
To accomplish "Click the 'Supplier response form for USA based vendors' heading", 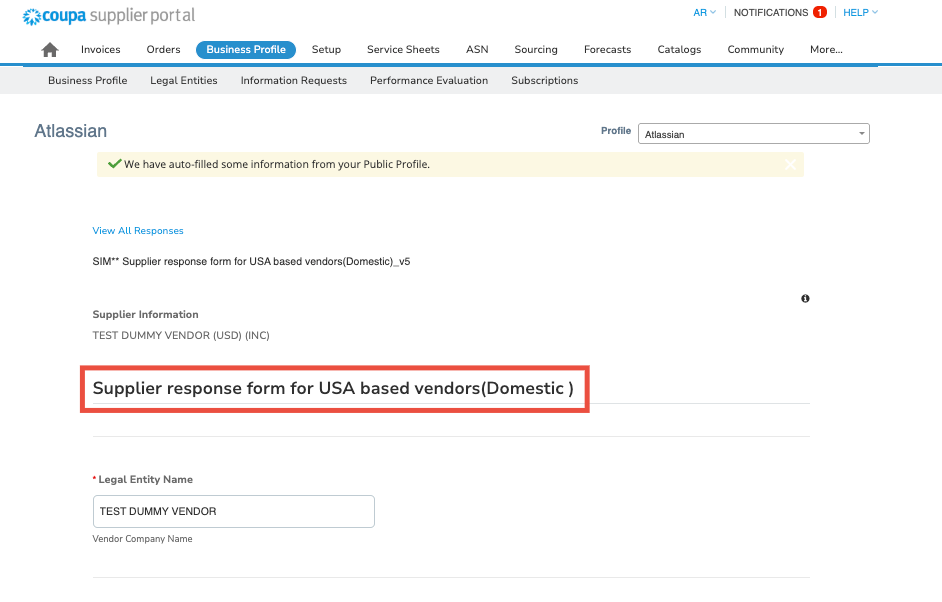I will coord(333,388).
